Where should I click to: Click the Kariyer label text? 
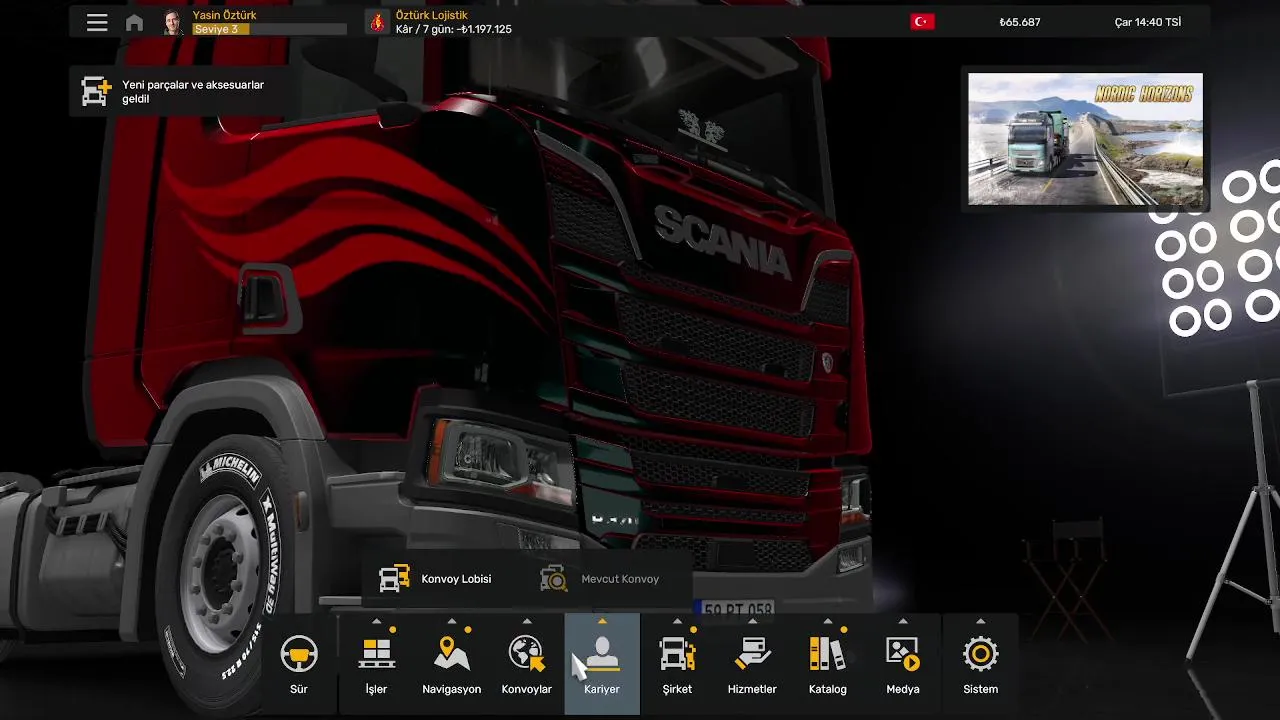click(602, 689)
